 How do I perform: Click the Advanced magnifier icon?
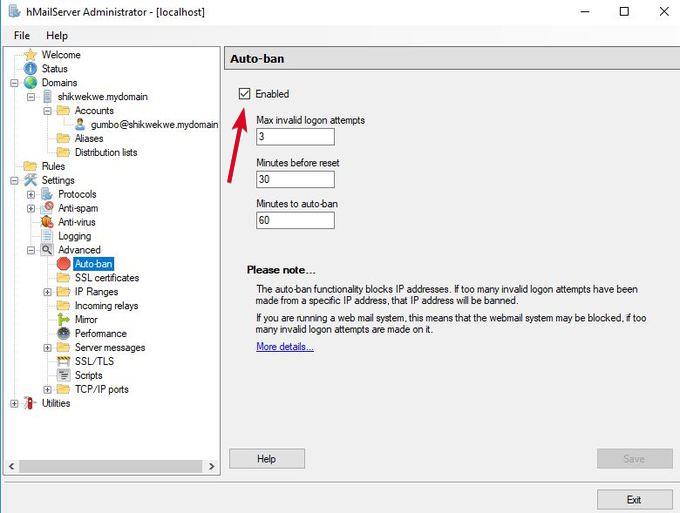tap(47, 250)
